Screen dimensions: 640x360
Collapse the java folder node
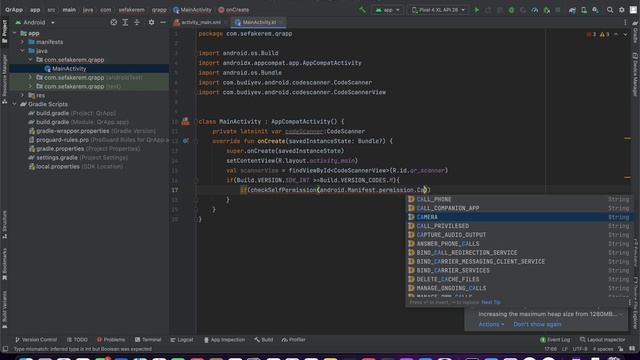click(23, 51)
